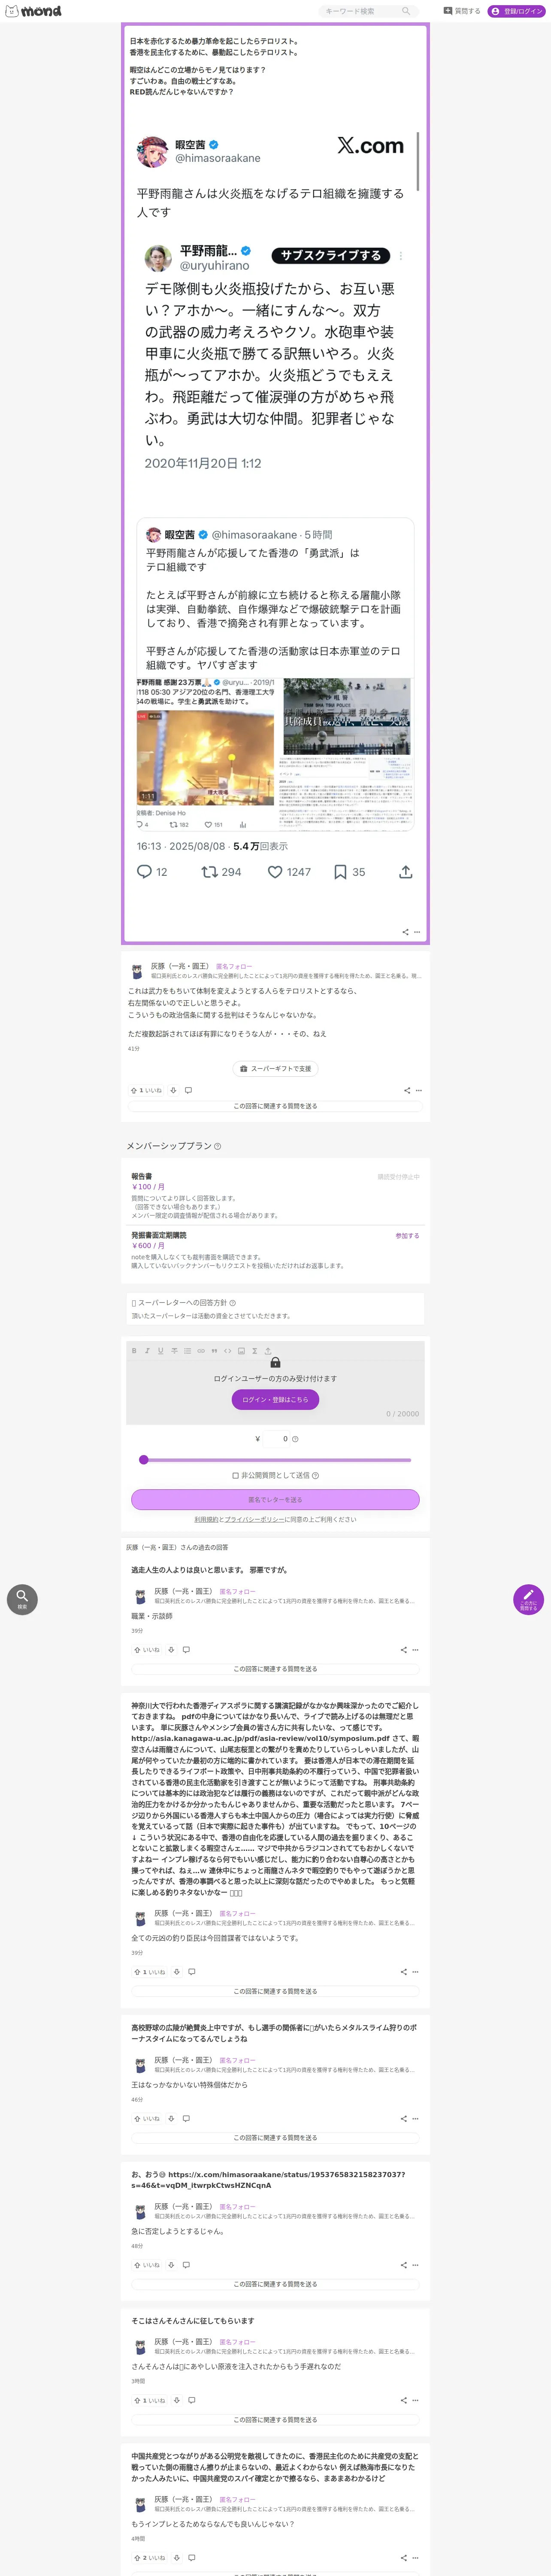Click the heart like icon showing 1247
551x2576 pixels.
pyautogui.click(x=275, y=872)
